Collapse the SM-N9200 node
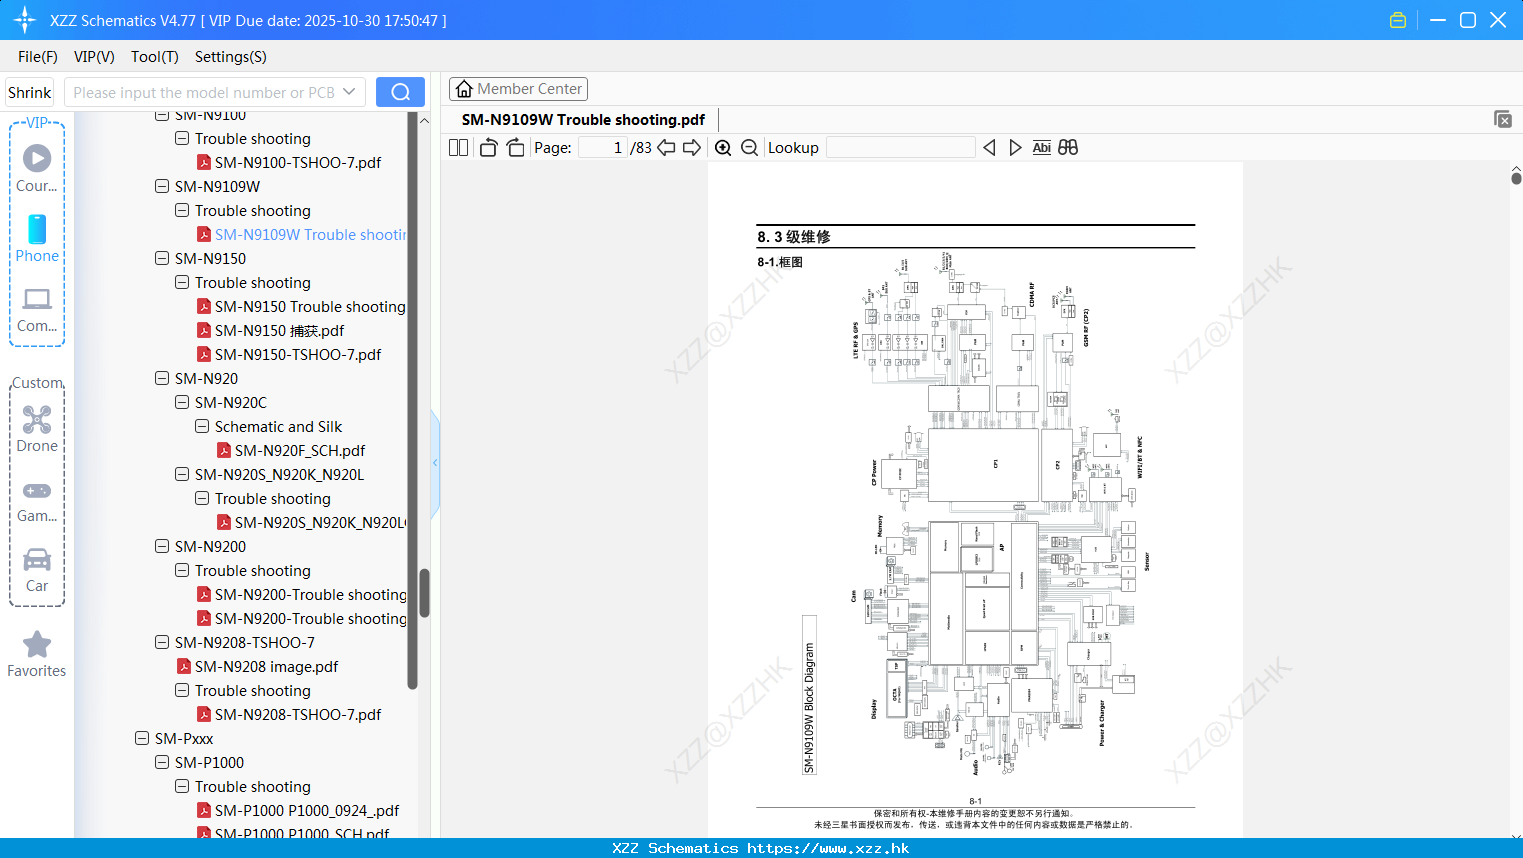 [x=162, y=546]
